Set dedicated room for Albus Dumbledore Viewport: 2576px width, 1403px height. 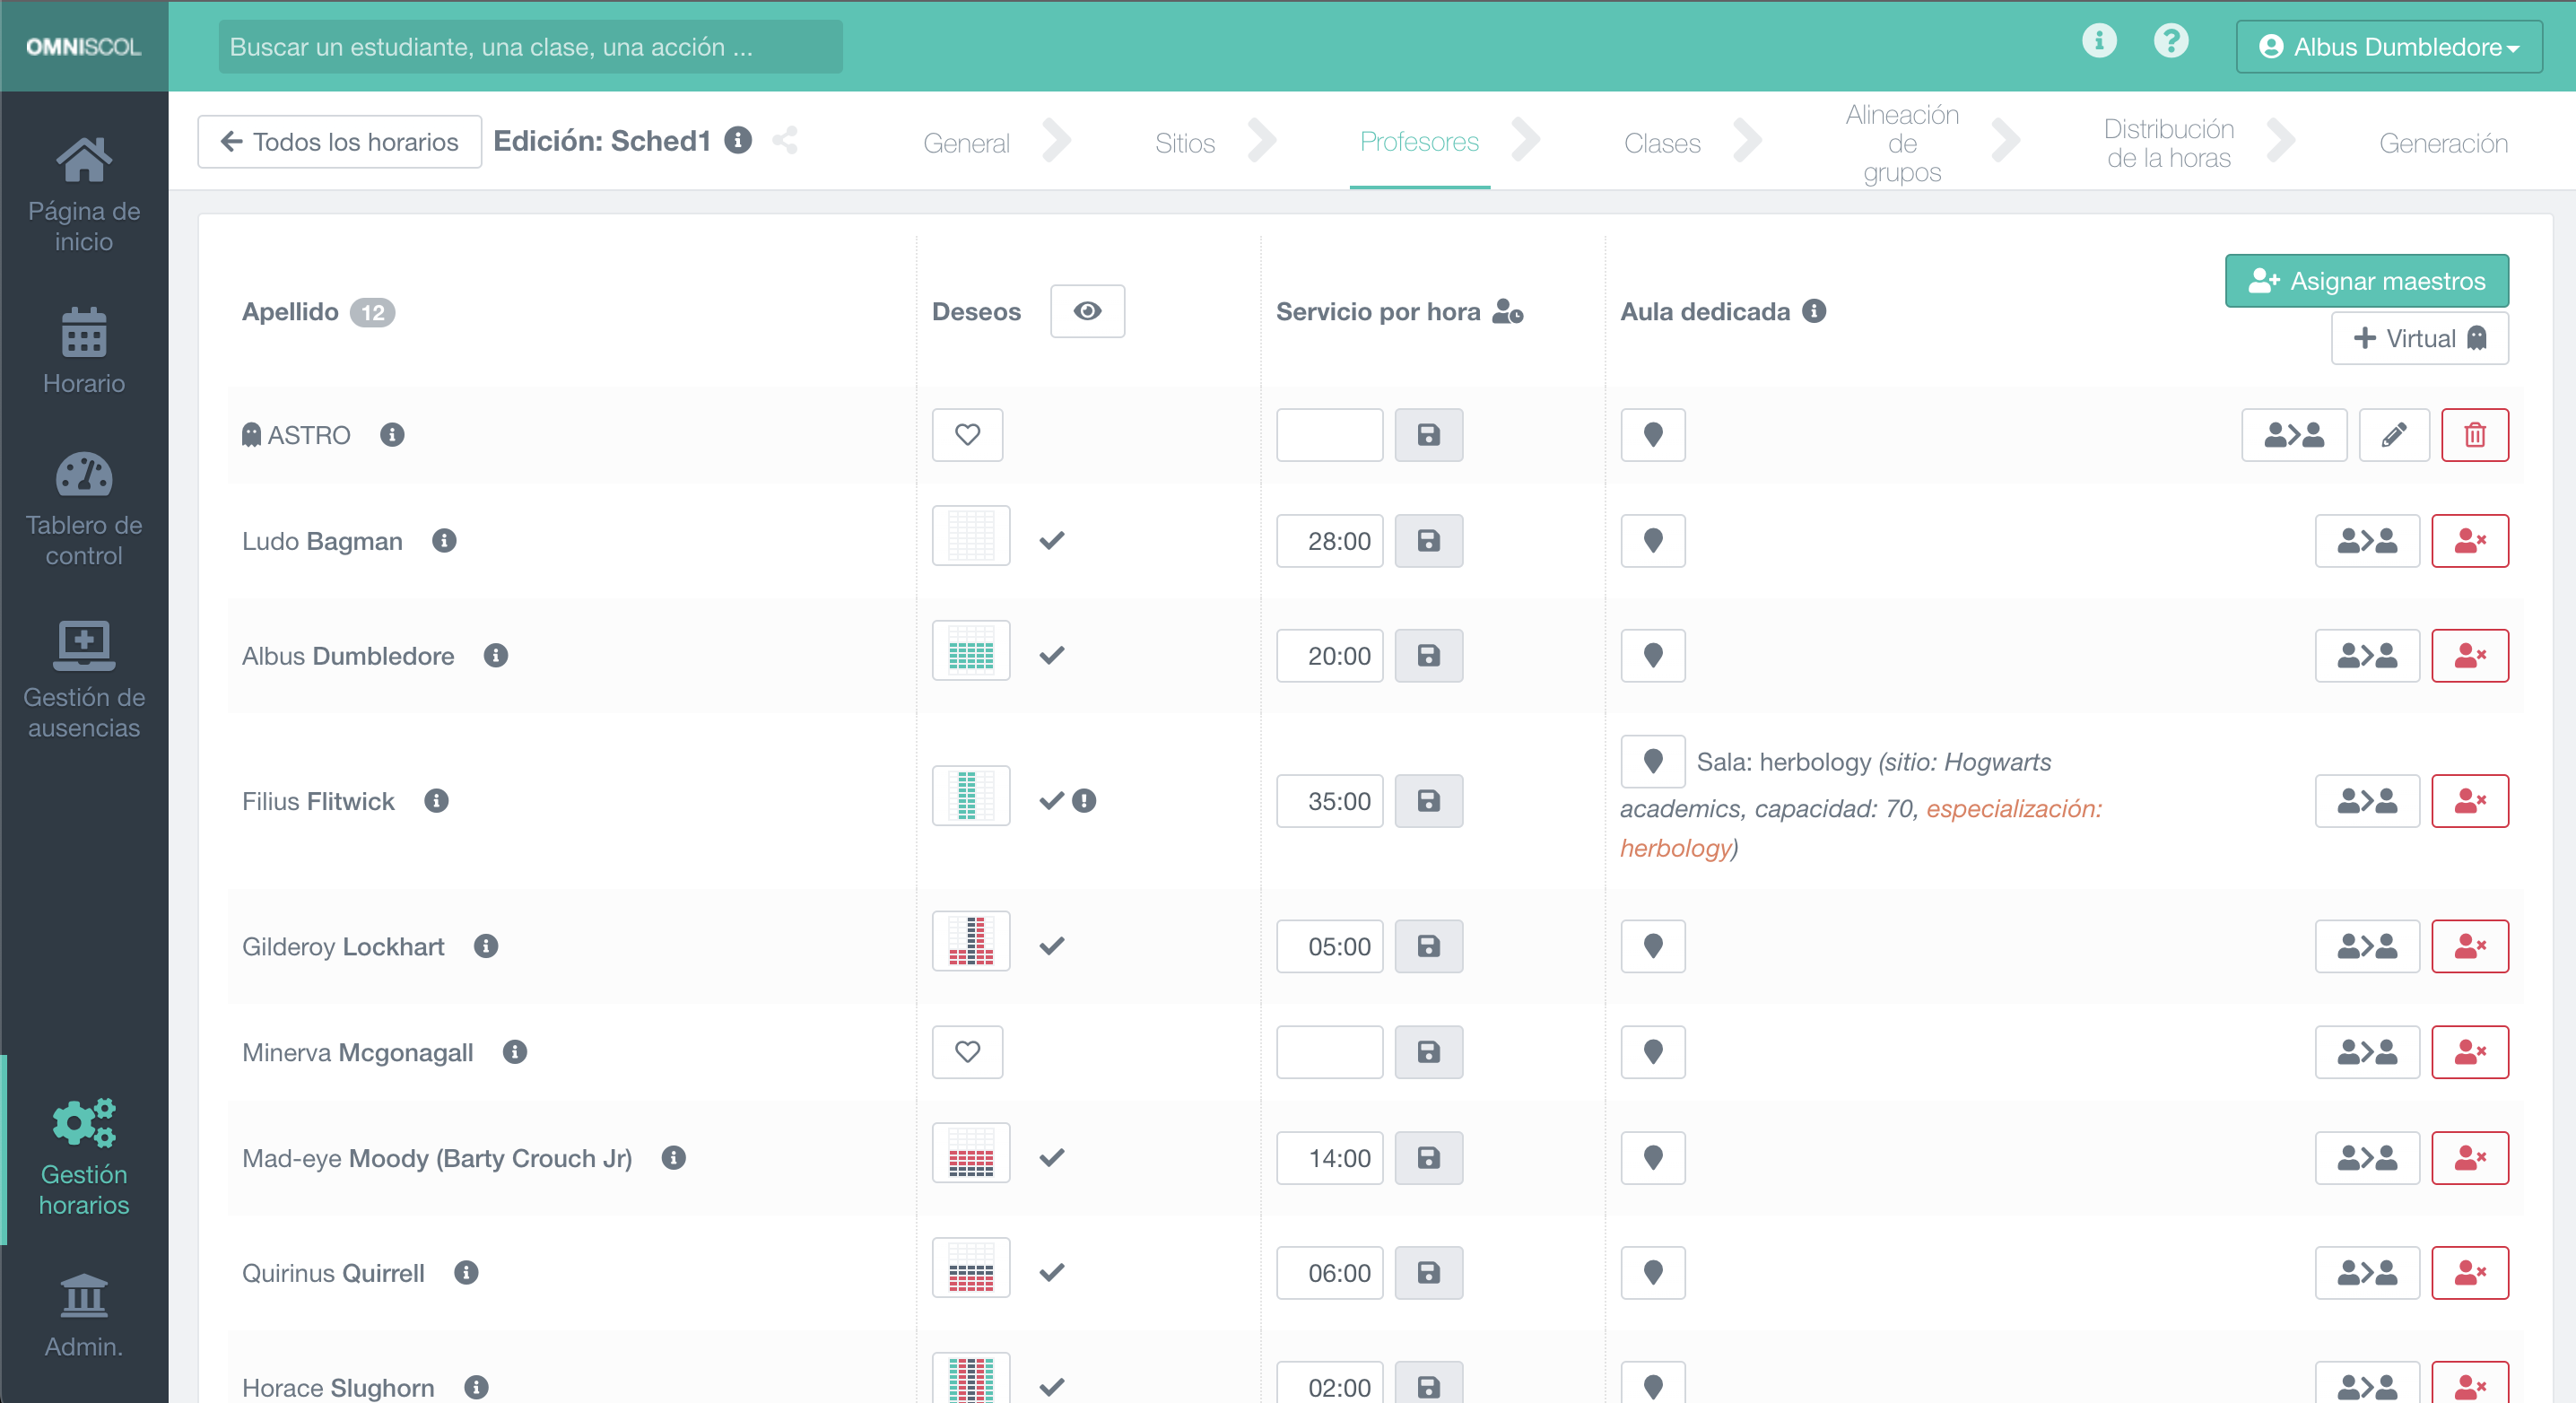(1652, 656)
